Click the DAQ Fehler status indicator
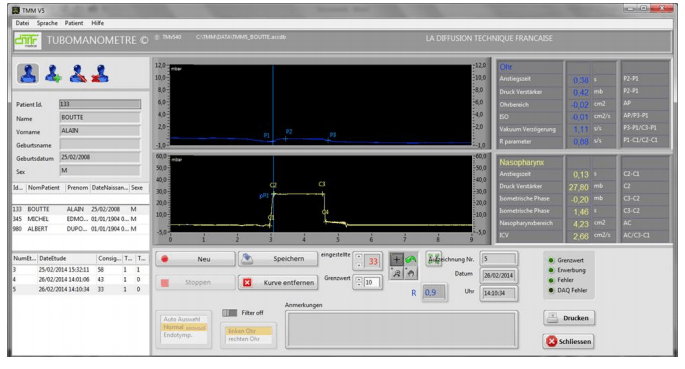685x369 pixels. (551, 290)
